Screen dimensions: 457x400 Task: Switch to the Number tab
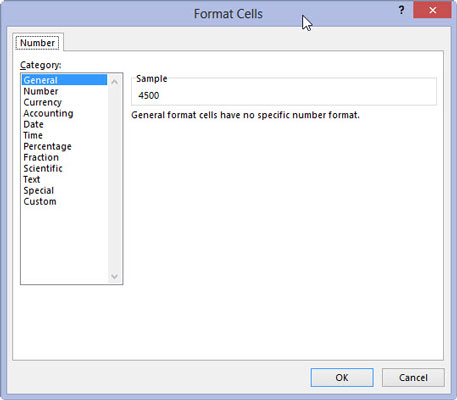tap(37, 43)
